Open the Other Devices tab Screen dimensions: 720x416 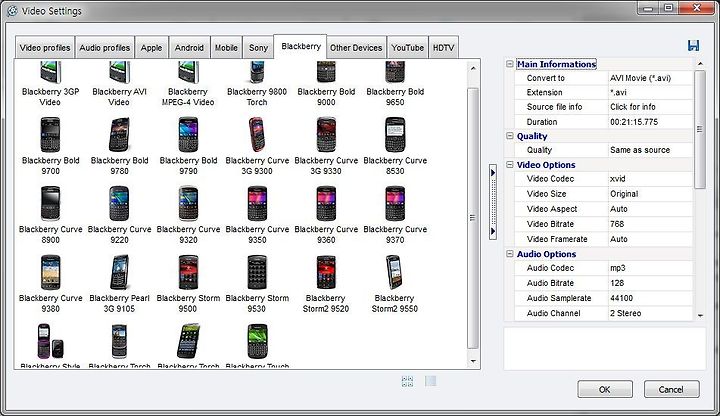(356, 48)
